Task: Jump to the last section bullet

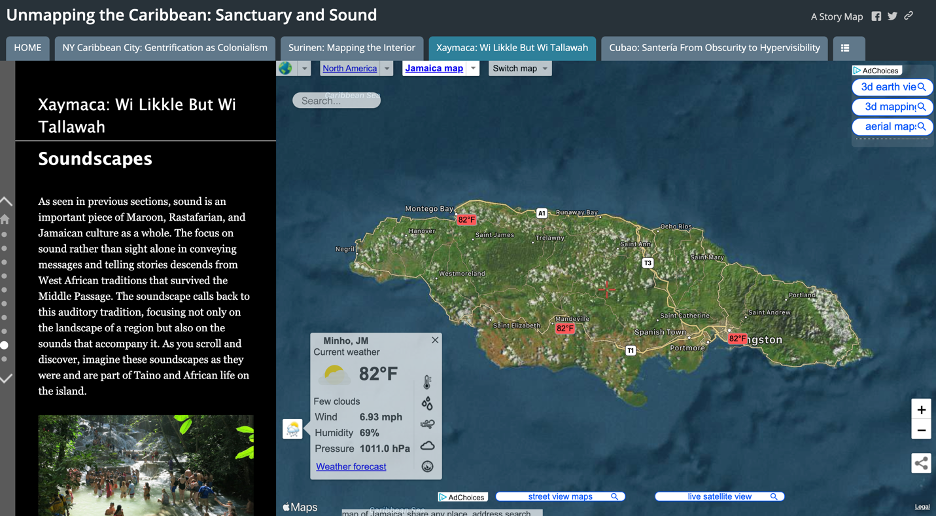Action: tap(4, 360)
